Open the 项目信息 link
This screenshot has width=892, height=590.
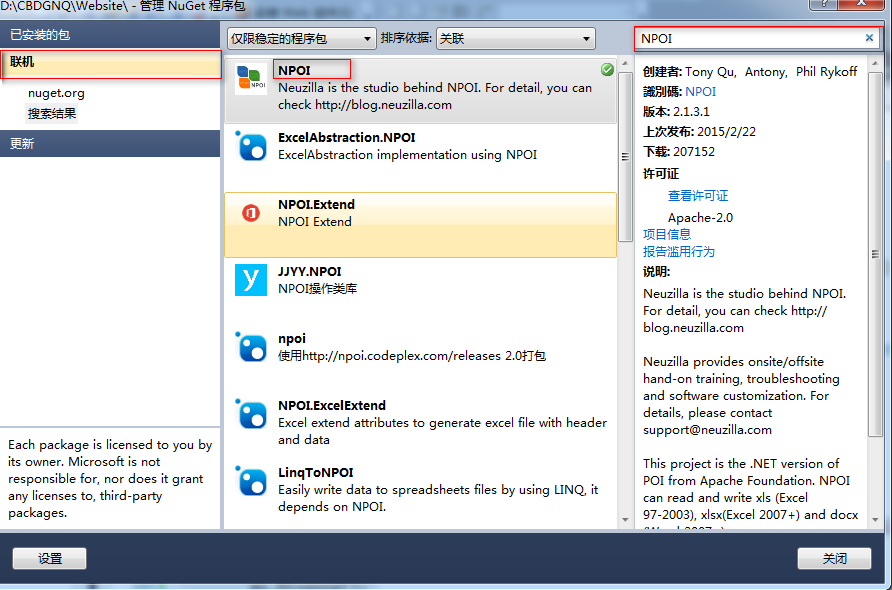(x=667, y=234)
